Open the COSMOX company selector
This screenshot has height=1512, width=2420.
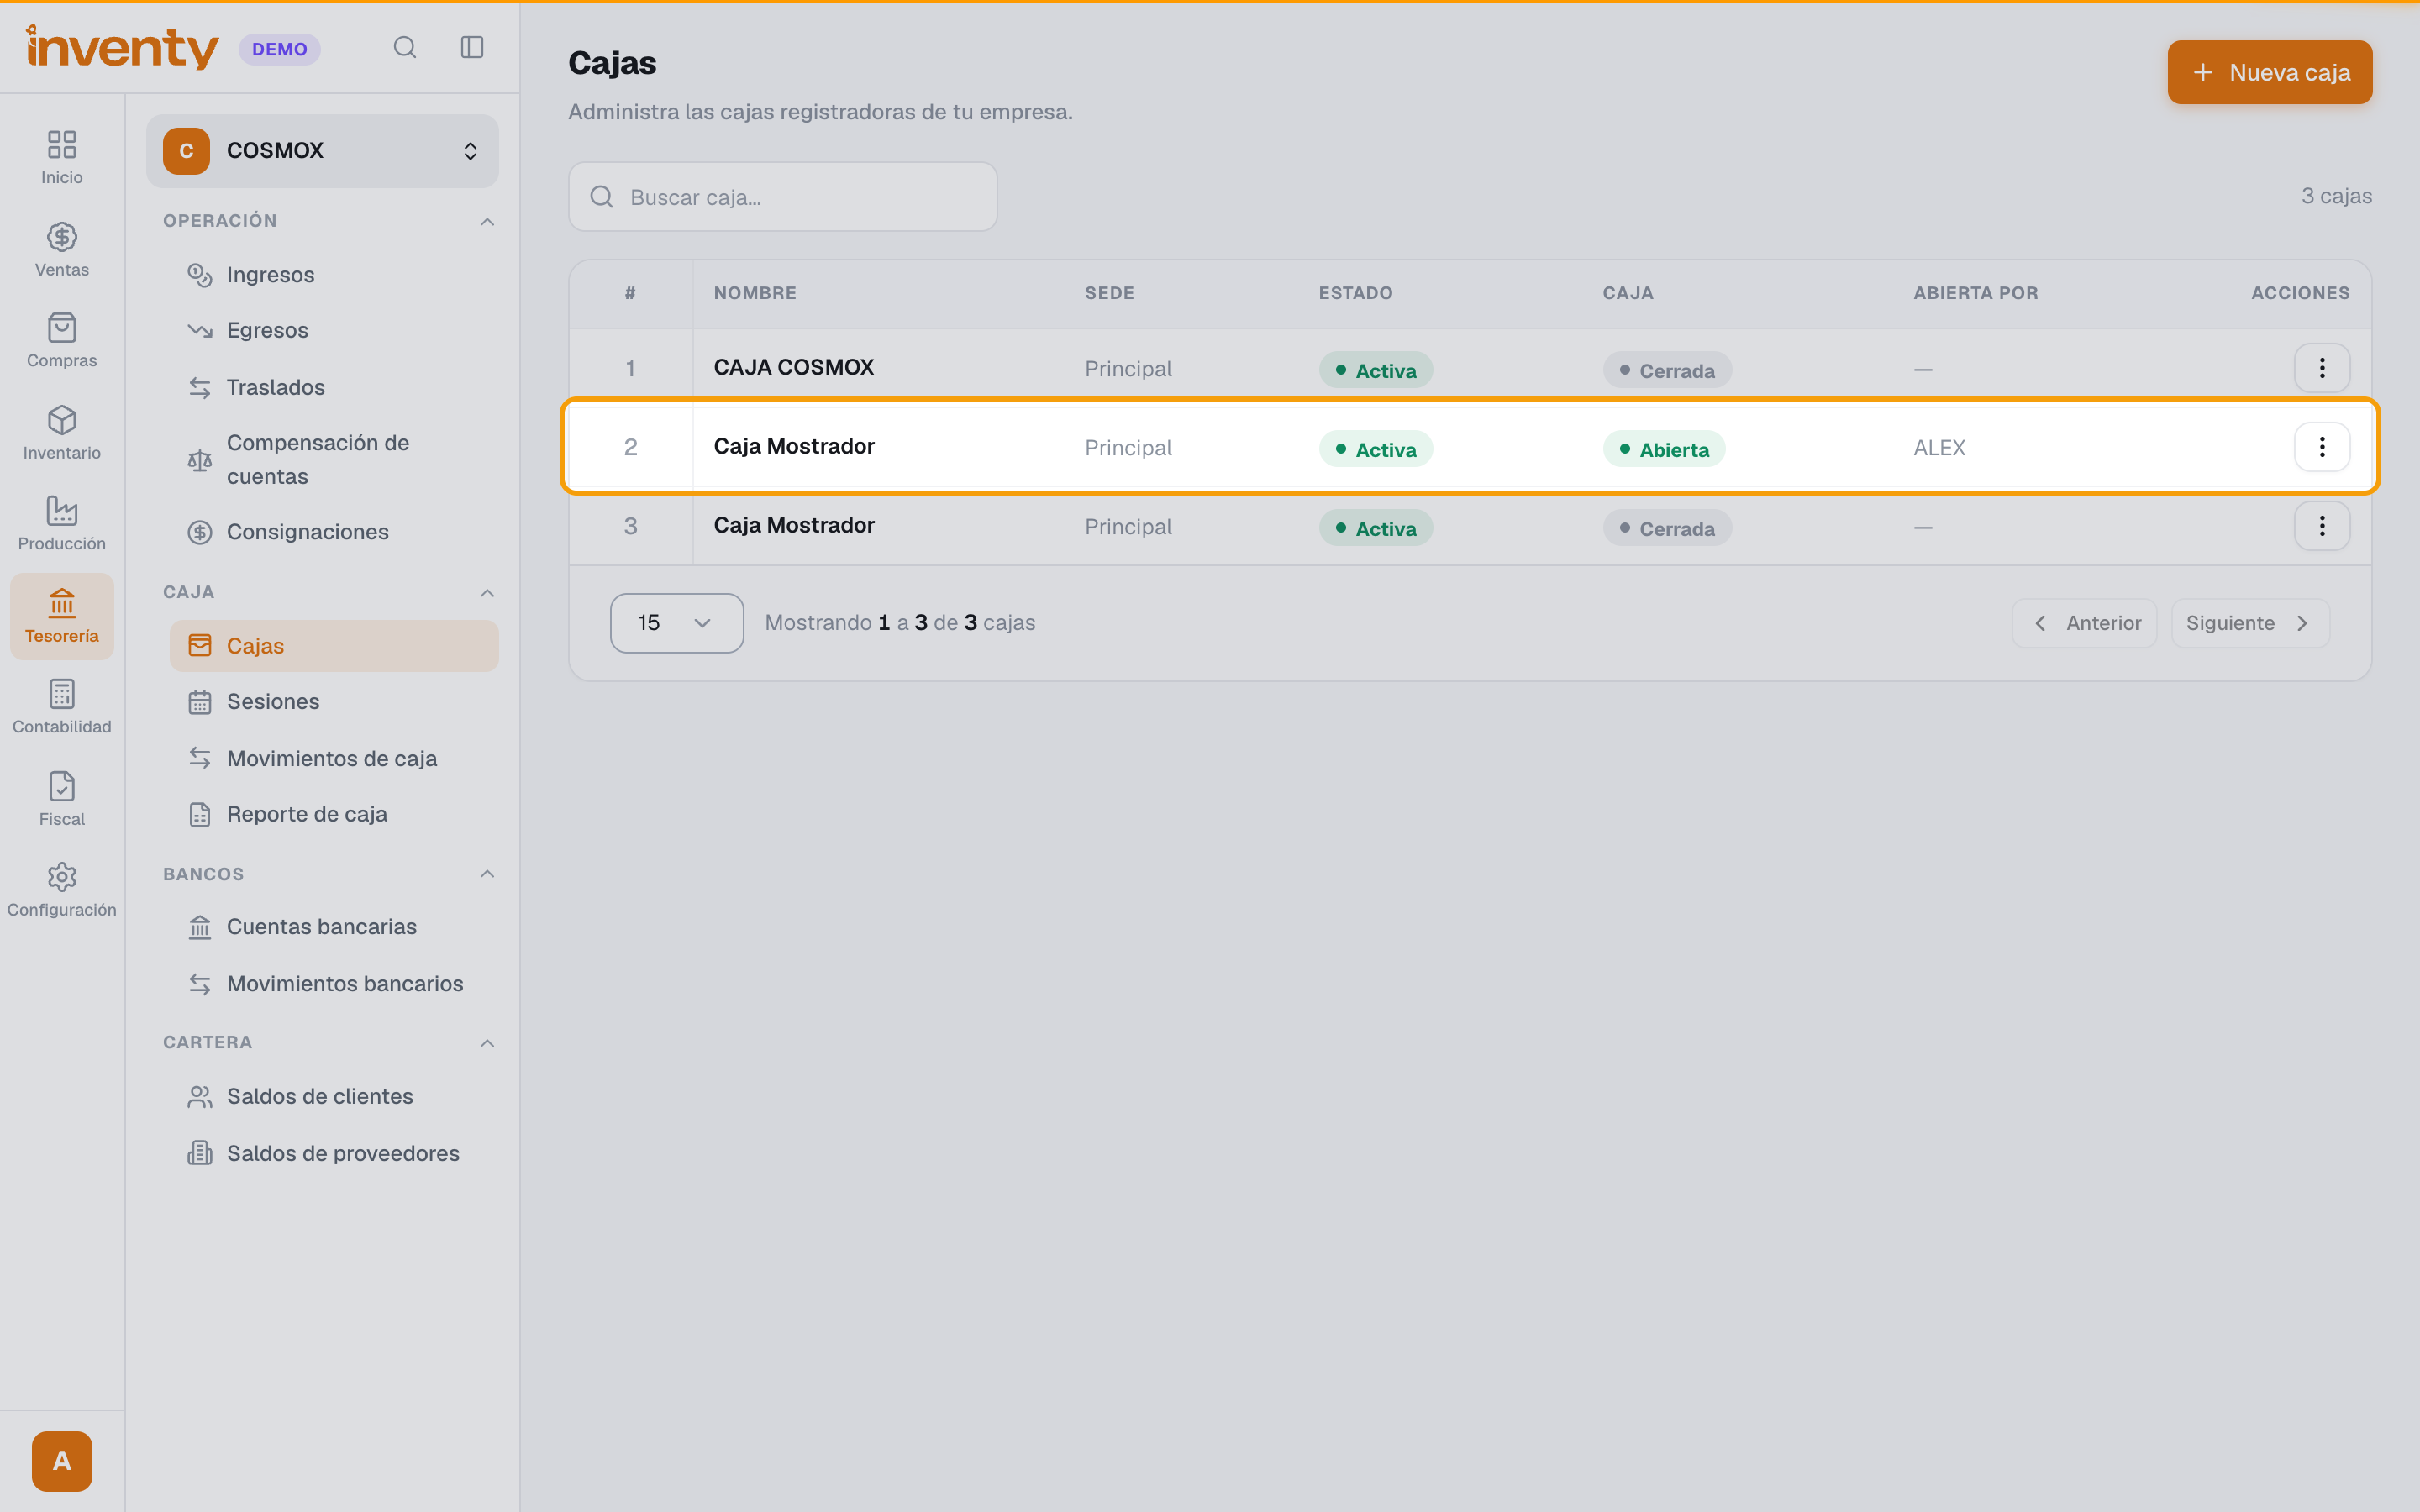click(322, 151)
